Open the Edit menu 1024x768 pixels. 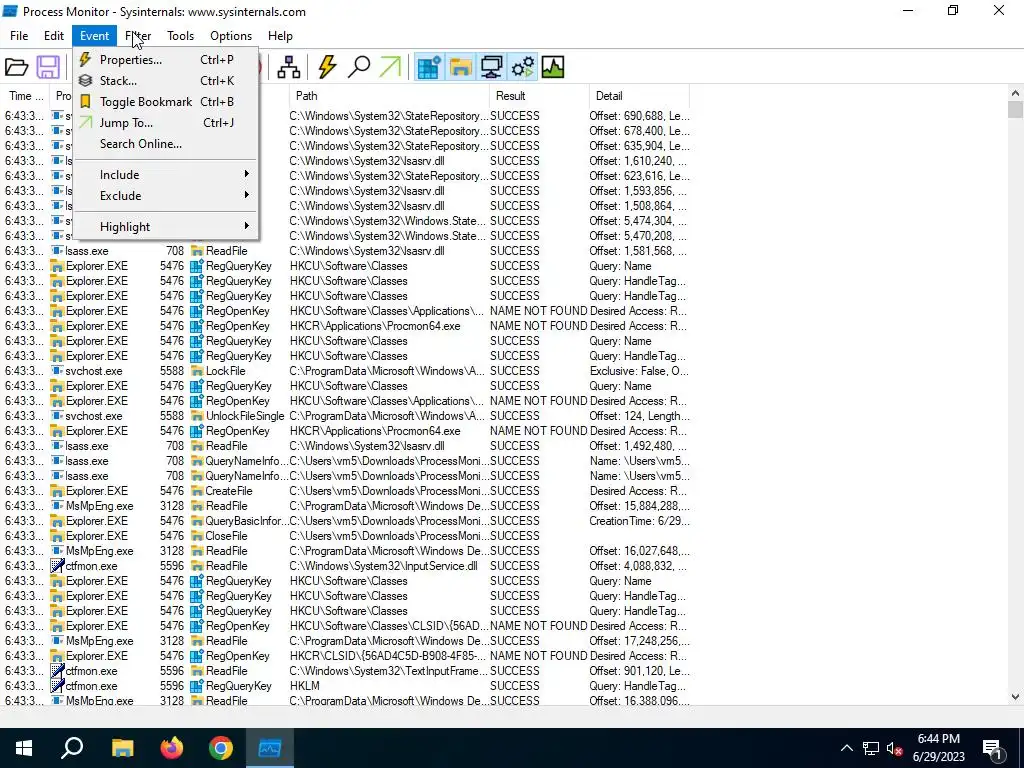coord(54,36)
